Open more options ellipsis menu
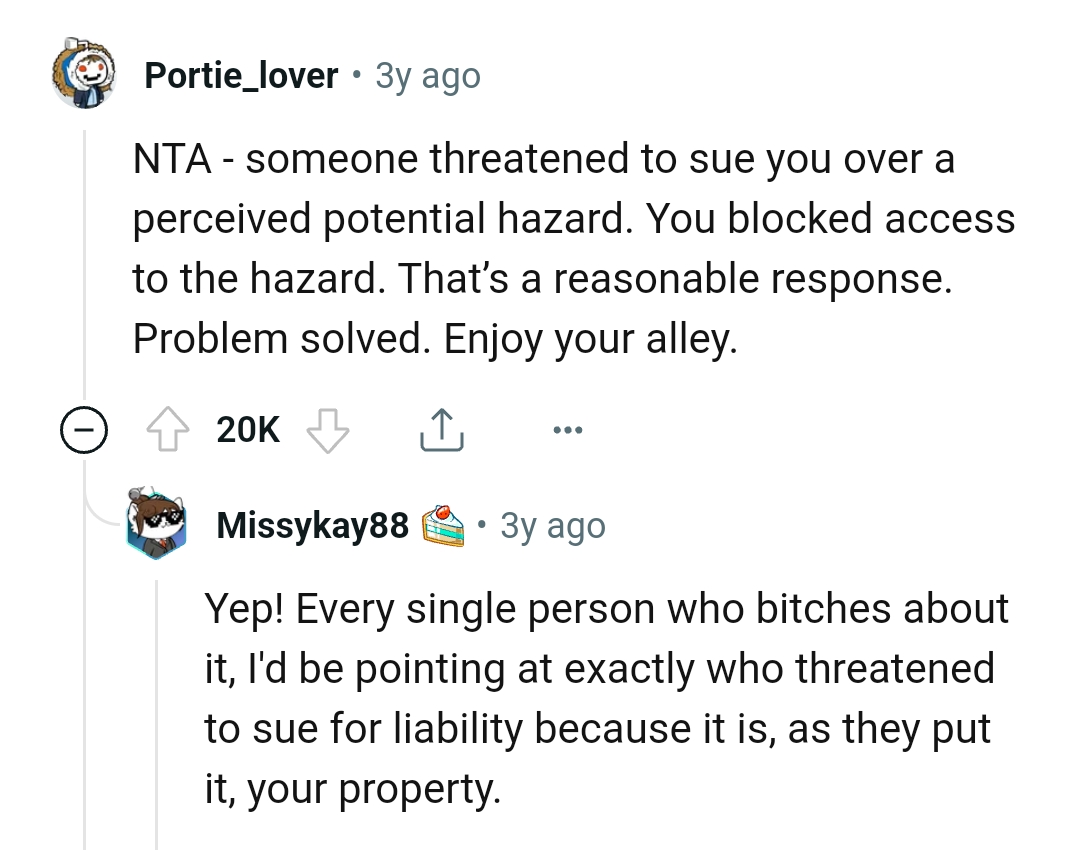This screenshot has height=850, width=1079. pos(566,431)
